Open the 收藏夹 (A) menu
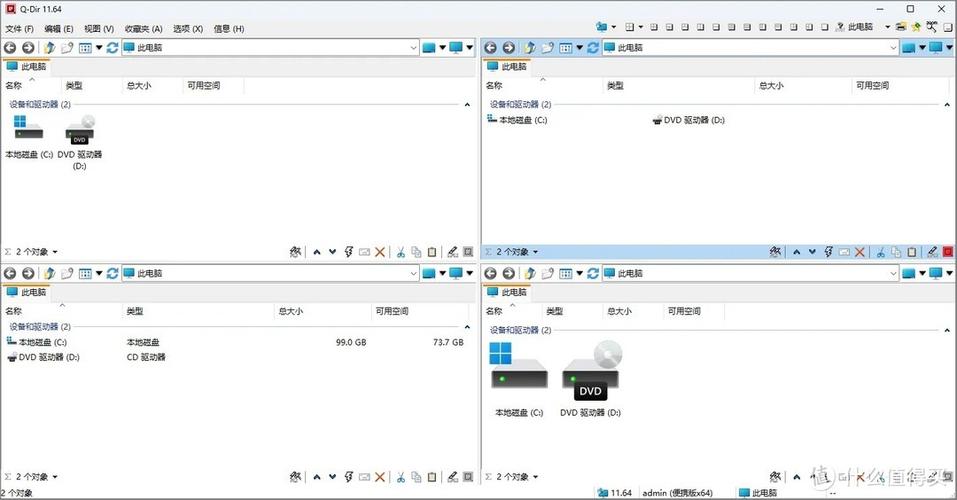The image size is (957, 500). point(143,29)
